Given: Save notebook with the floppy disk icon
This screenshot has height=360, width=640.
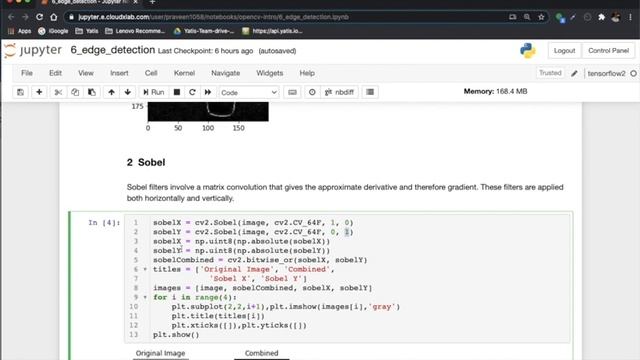Looking at the screenshot, I should (20, 92).
